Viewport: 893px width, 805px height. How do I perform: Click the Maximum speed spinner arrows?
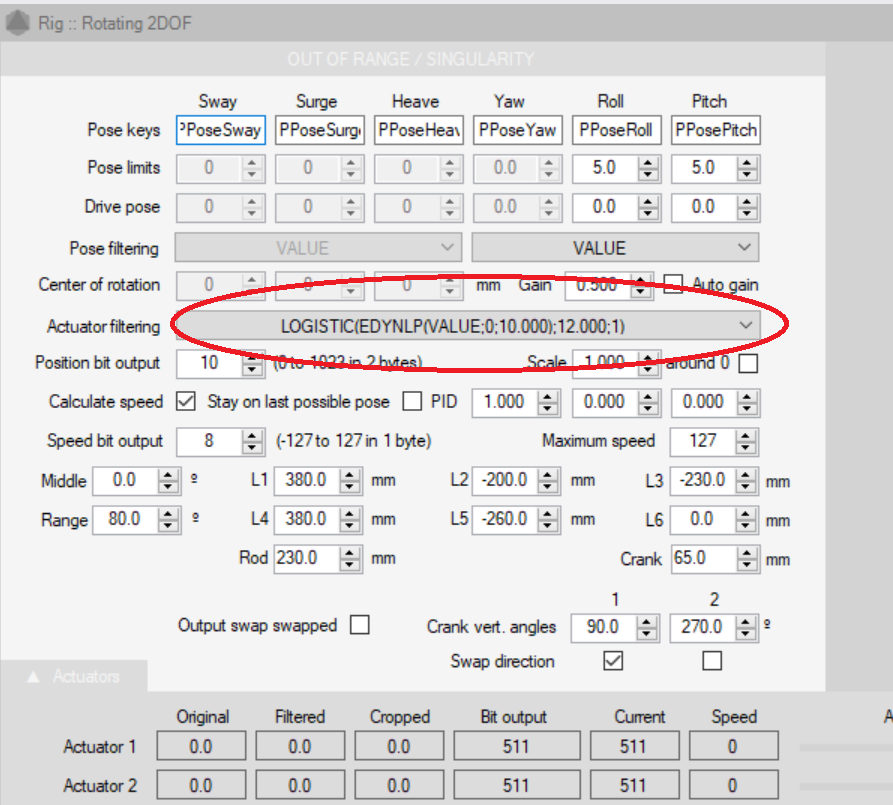[x=747, y=441]
